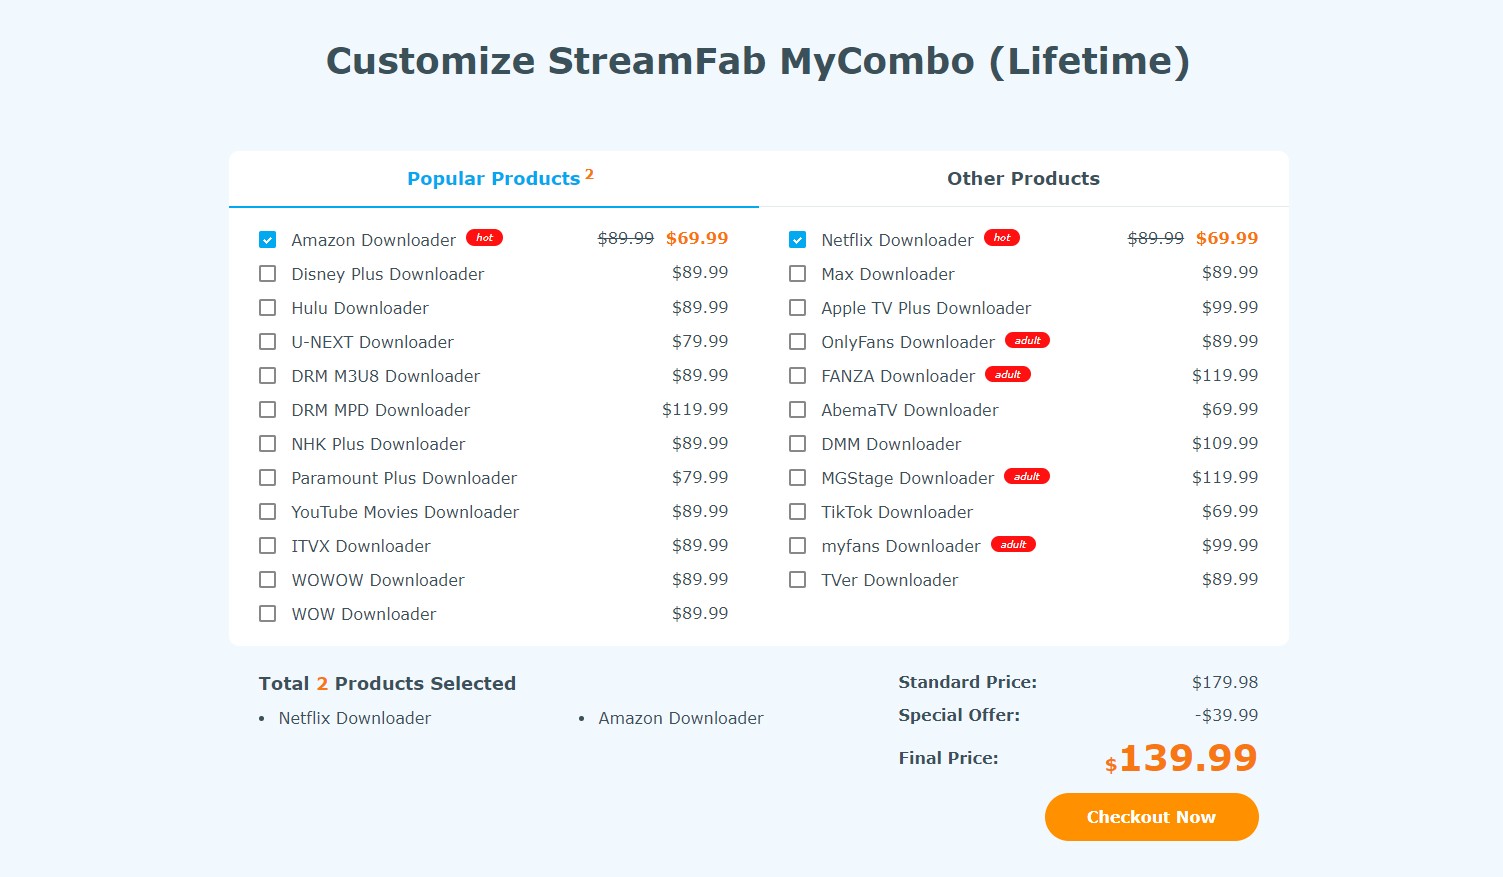Click the Standard Price $179.98 value
Image resolution: width=1503 pixels, height=877 pixels.
click(1225, 682)
